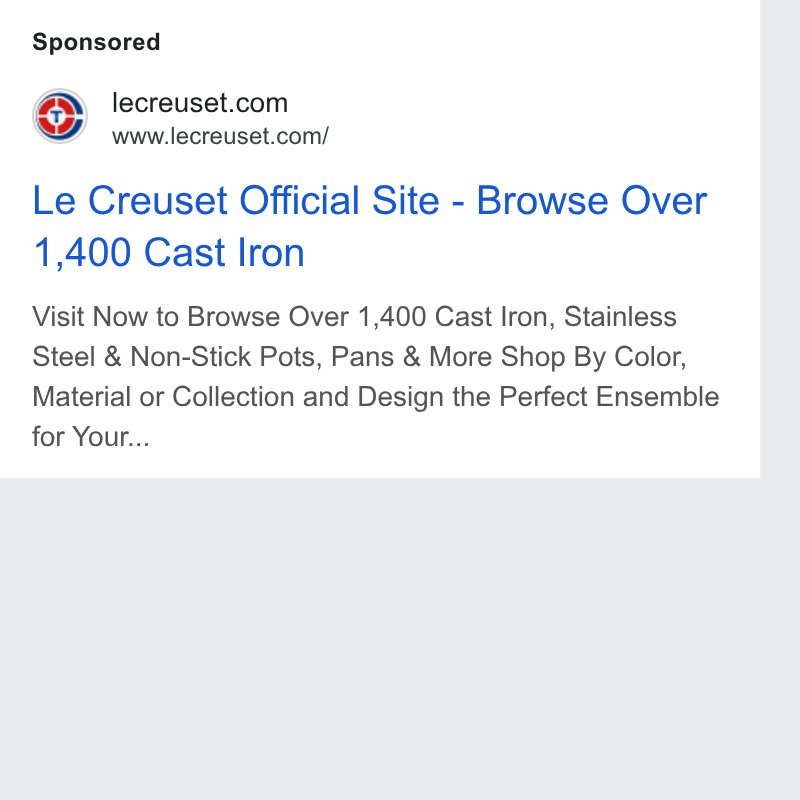The height and width of the screenshot is (800, 800).
Task: Click the Le Creuset circular favicon logo
Action: 60,116
